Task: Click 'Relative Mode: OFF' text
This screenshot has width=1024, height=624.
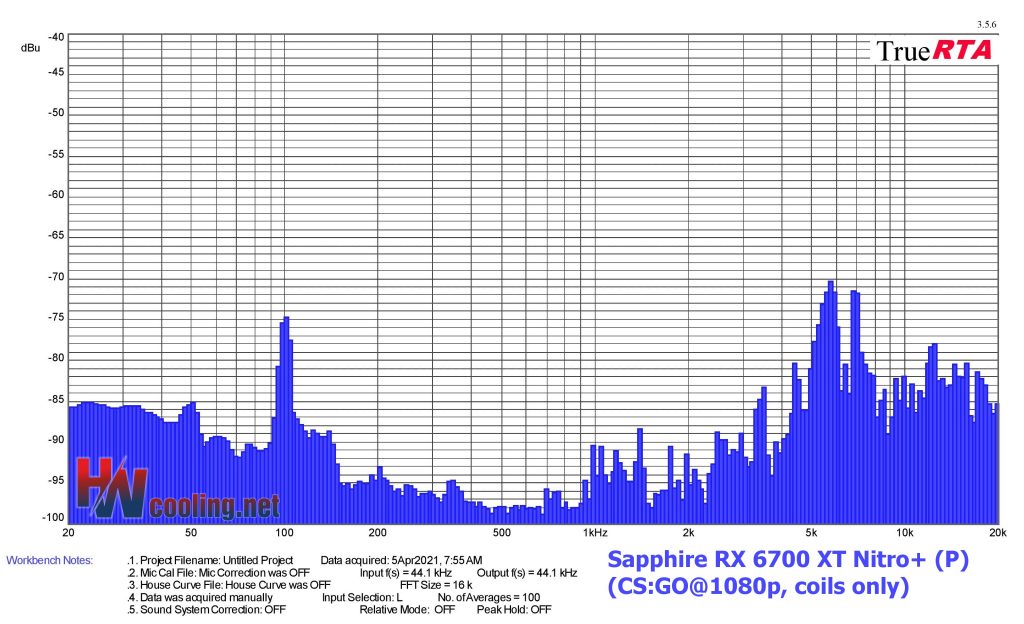Action: click(407, 610)
